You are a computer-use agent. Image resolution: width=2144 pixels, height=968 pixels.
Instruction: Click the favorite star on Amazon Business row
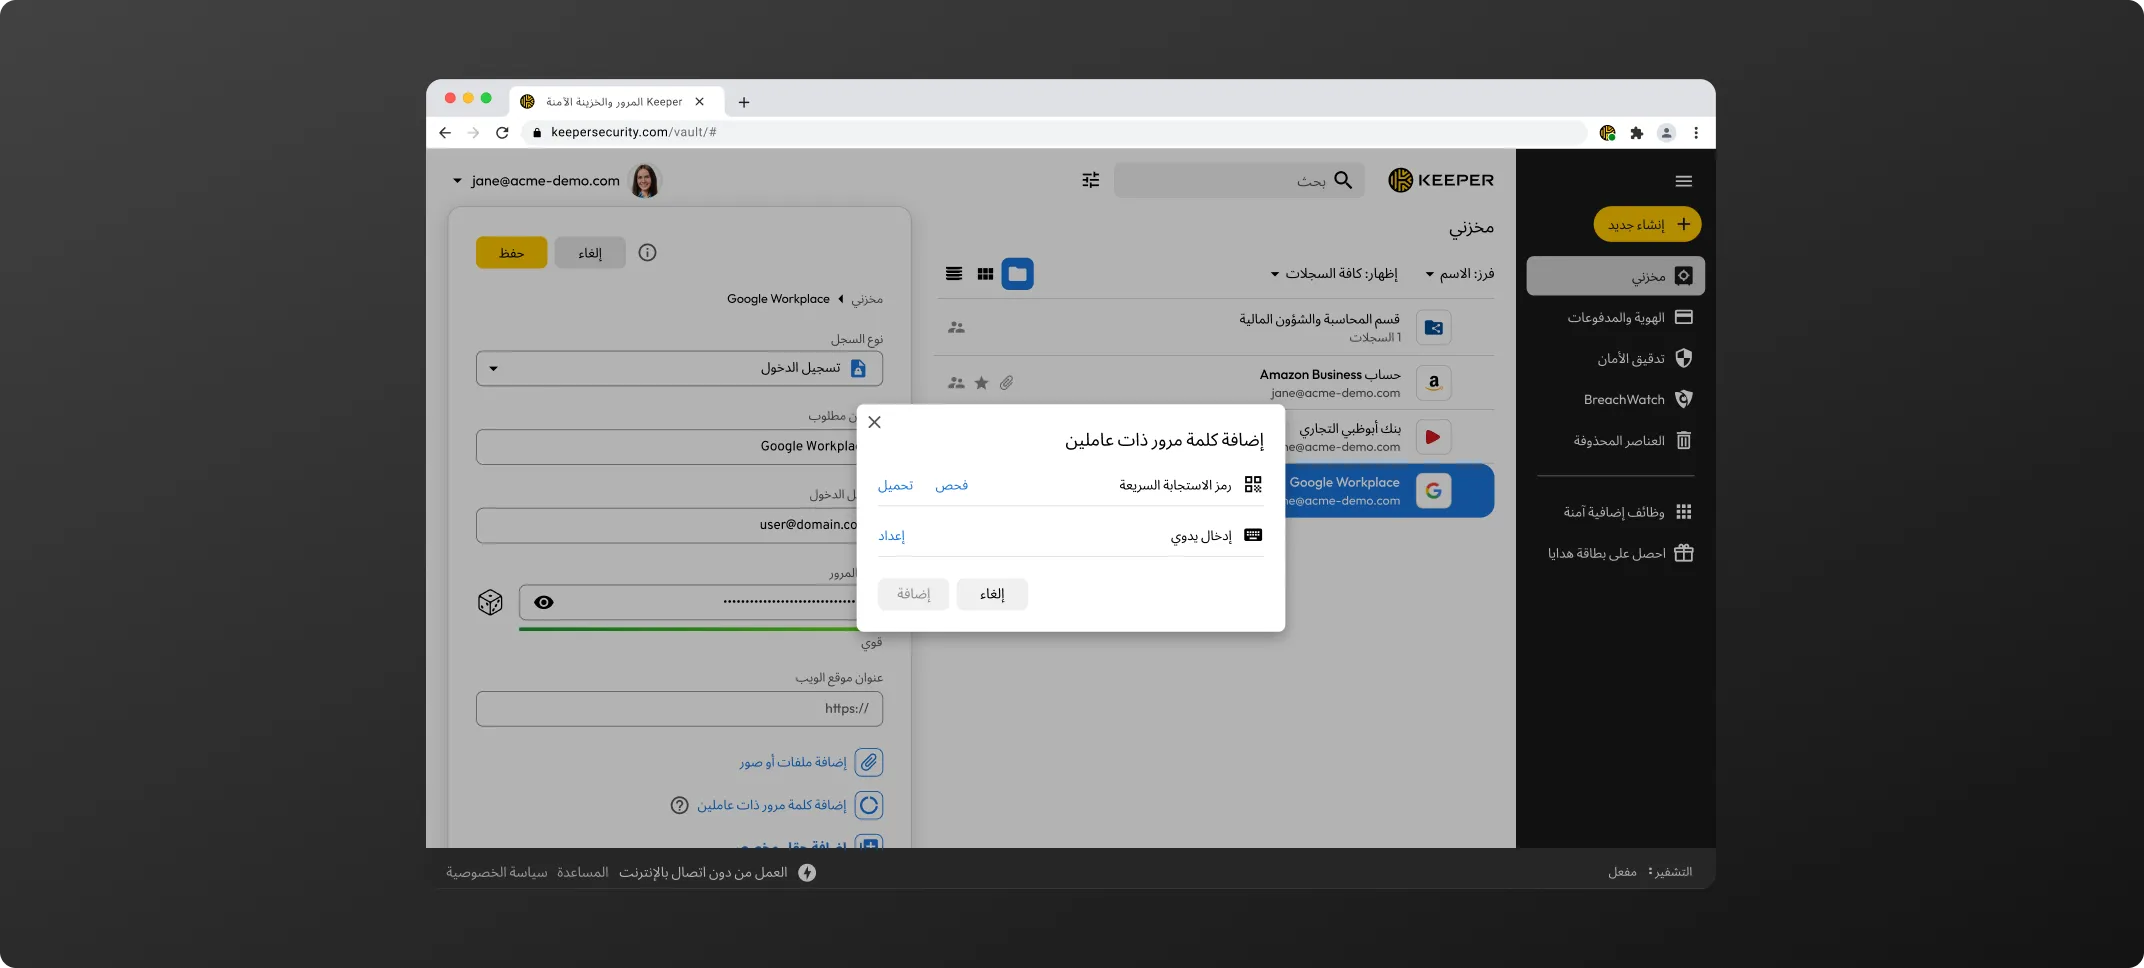[981, 383]
